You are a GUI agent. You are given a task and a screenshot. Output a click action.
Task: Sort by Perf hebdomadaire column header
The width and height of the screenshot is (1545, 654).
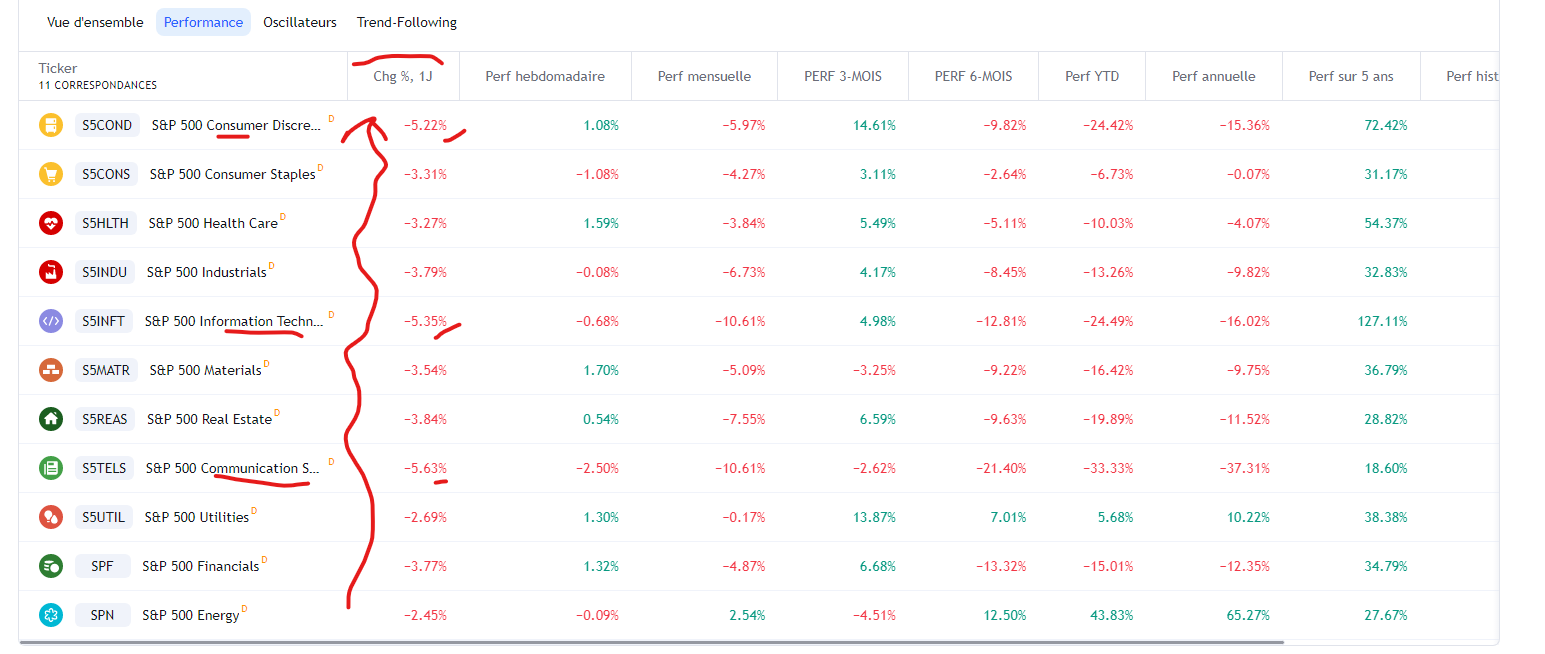(x=545, y=76)
